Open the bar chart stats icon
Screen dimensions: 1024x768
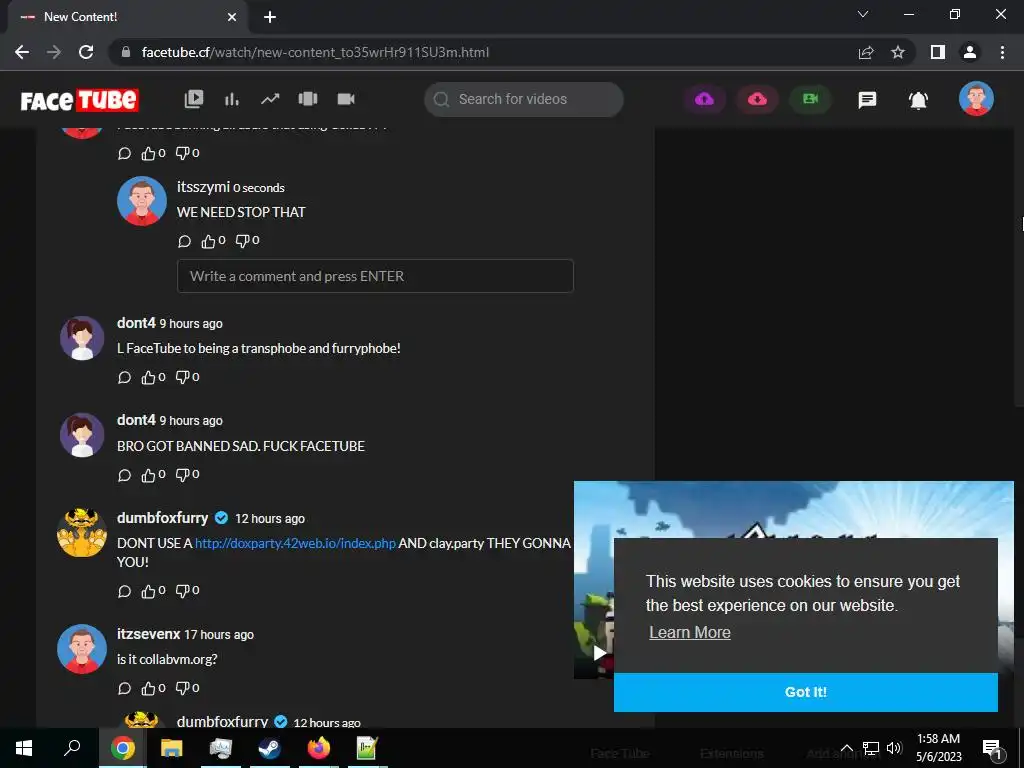[232, 99]
